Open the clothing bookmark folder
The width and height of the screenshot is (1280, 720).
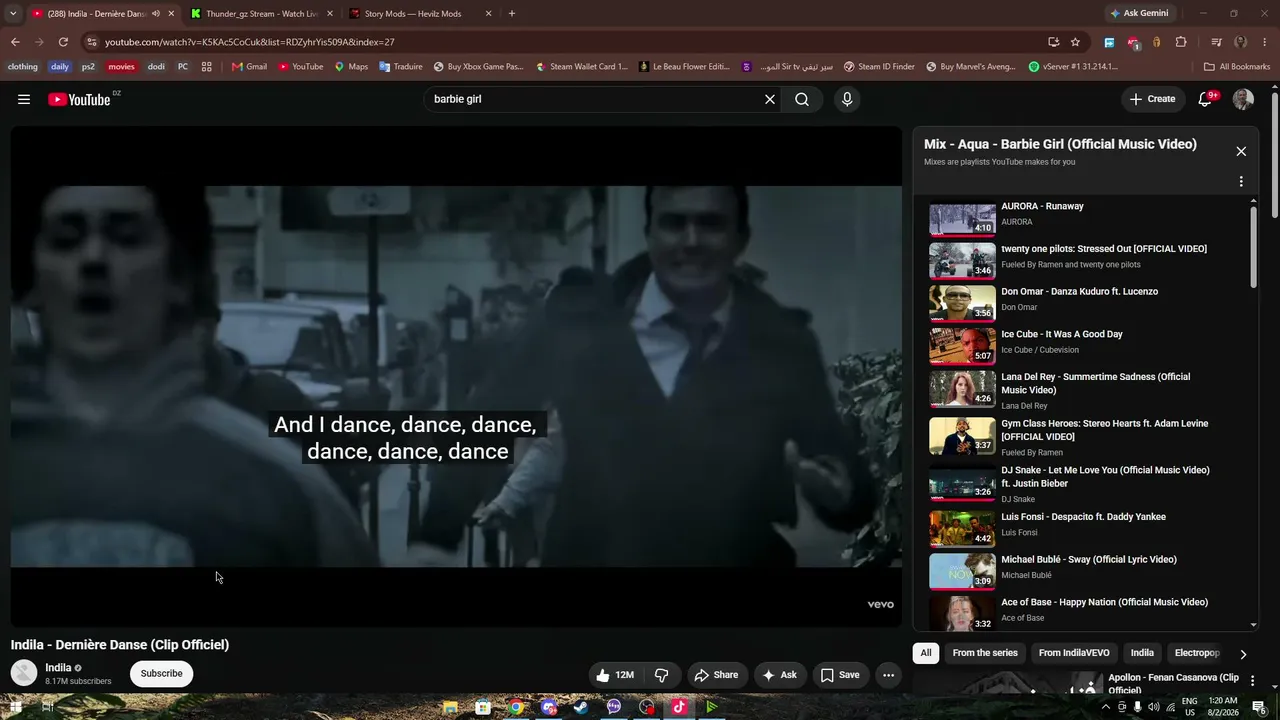(x=22, y=67)
